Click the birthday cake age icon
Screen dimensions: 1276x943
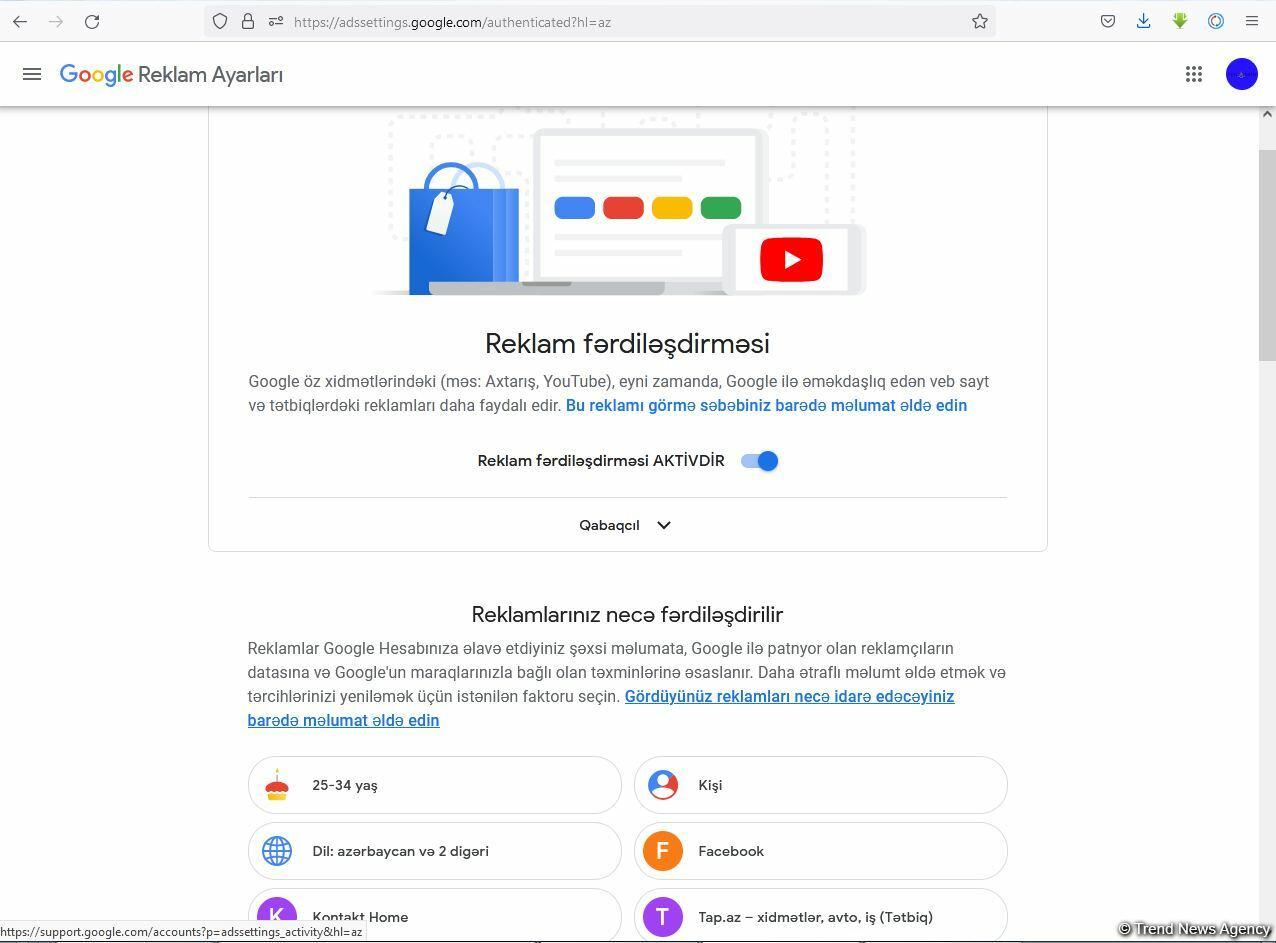coord(277,785)
